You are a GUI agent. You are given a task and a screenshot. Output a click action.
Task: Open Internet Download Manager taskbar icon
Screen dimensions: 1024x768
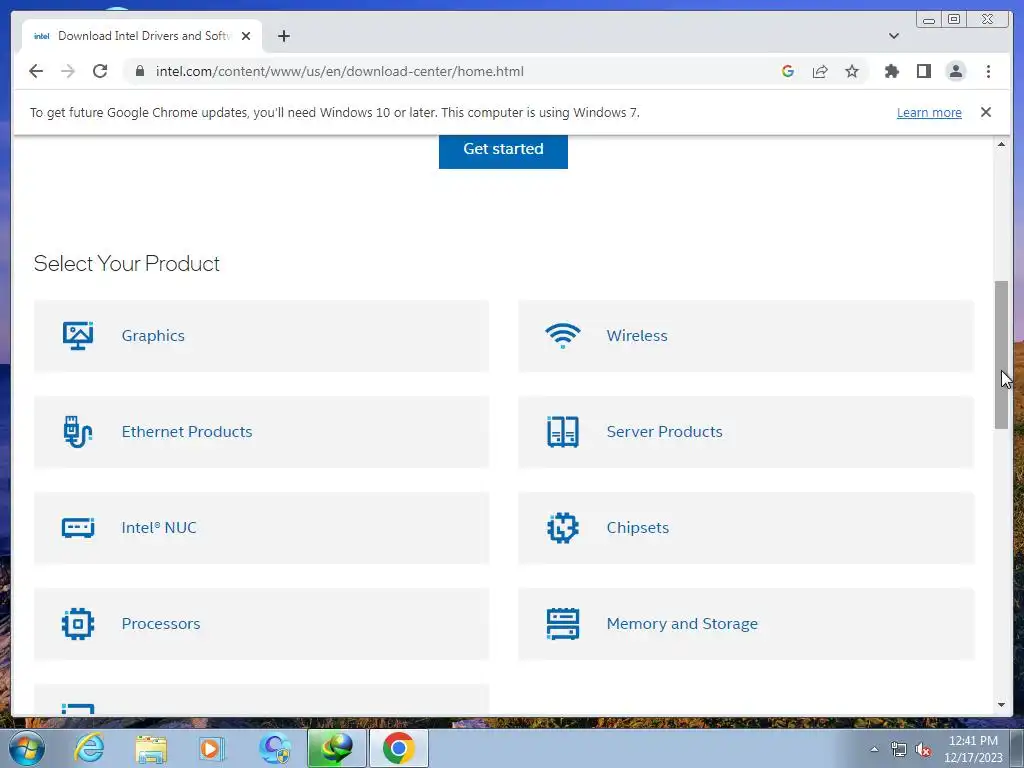336,748
